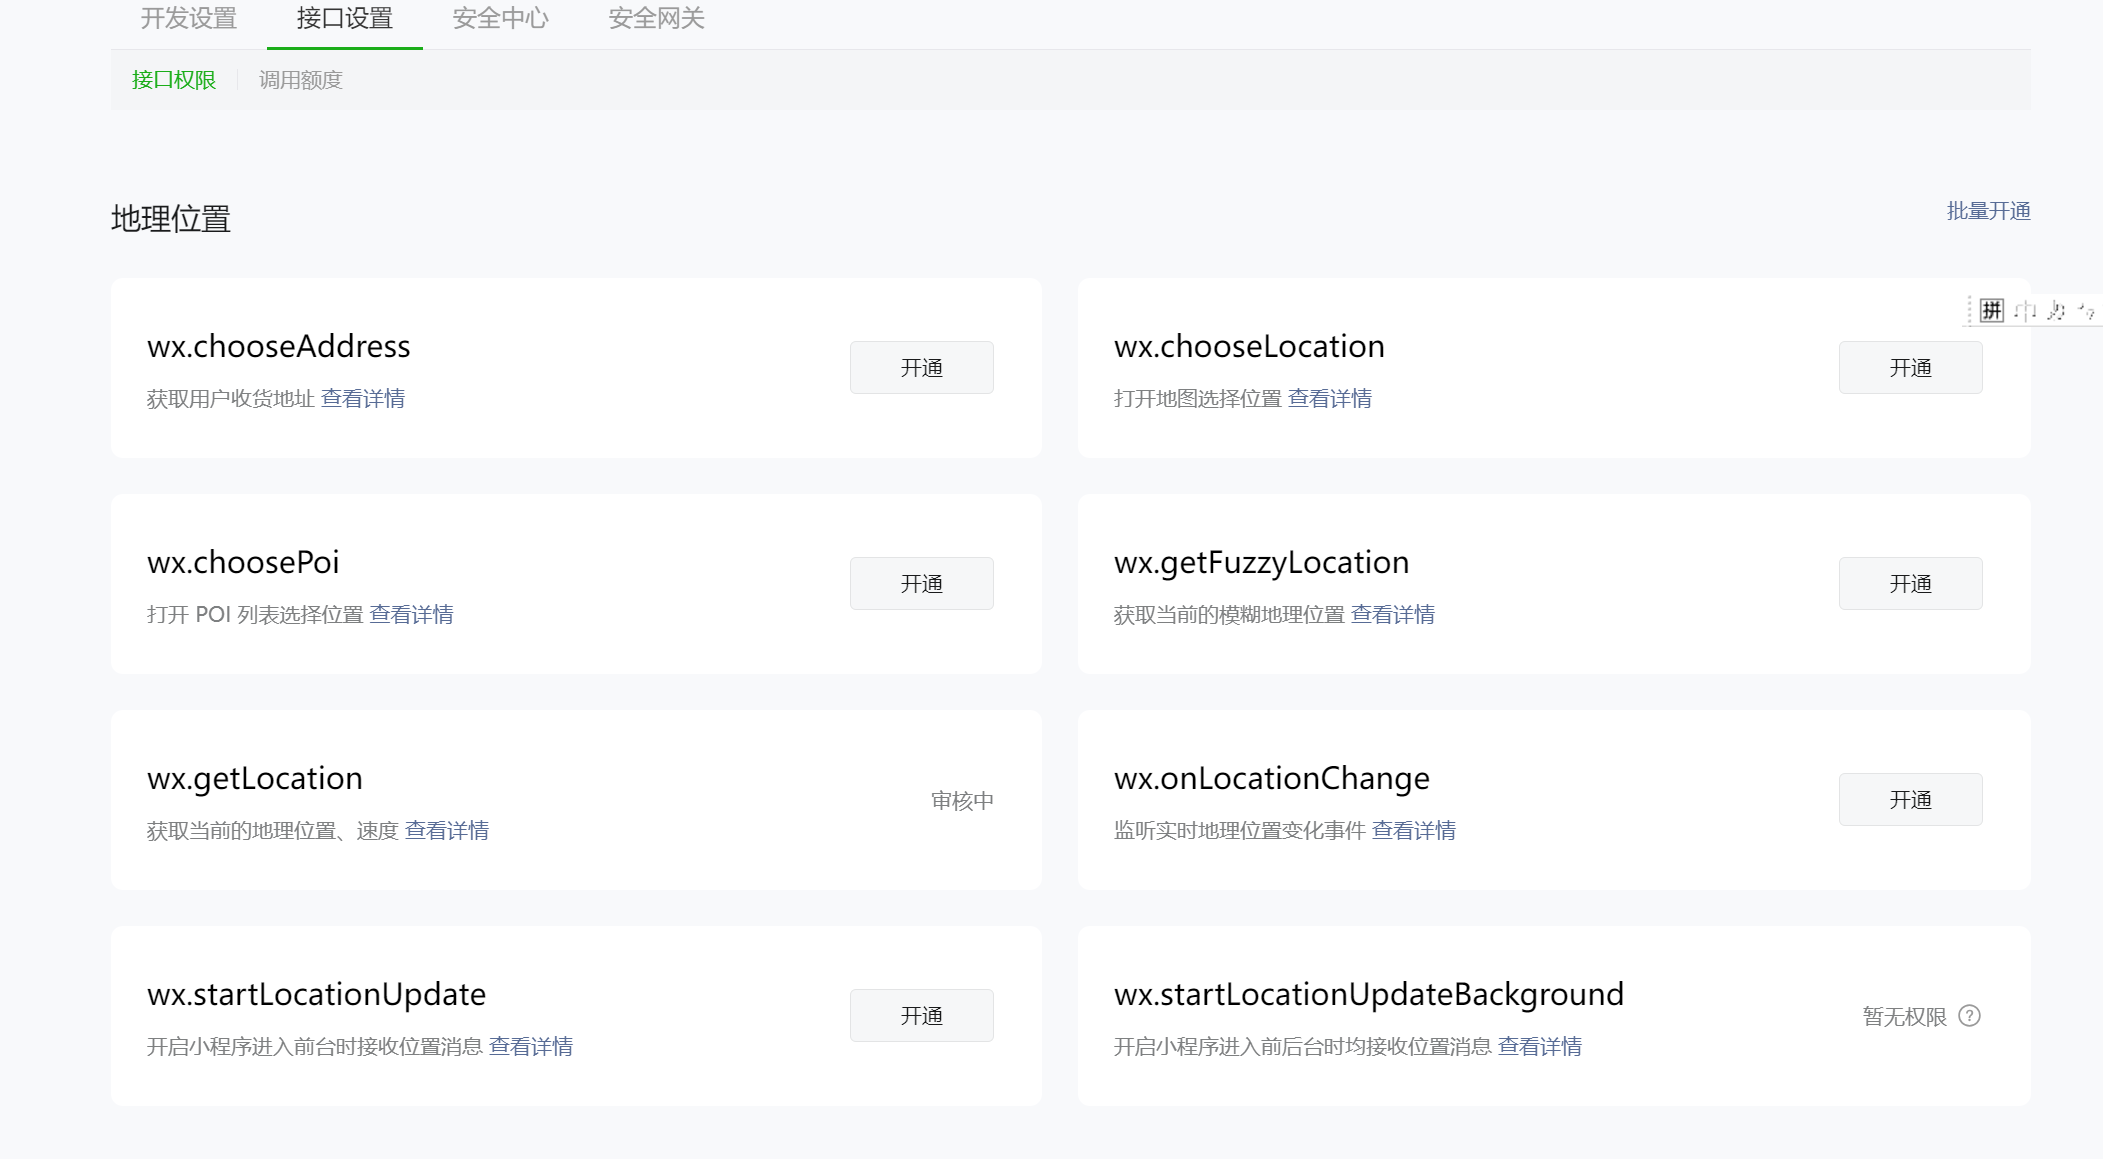Screen dimensions: 2103x1159
Task: Go to the 安全网关 tab
Action: (656, 19)
